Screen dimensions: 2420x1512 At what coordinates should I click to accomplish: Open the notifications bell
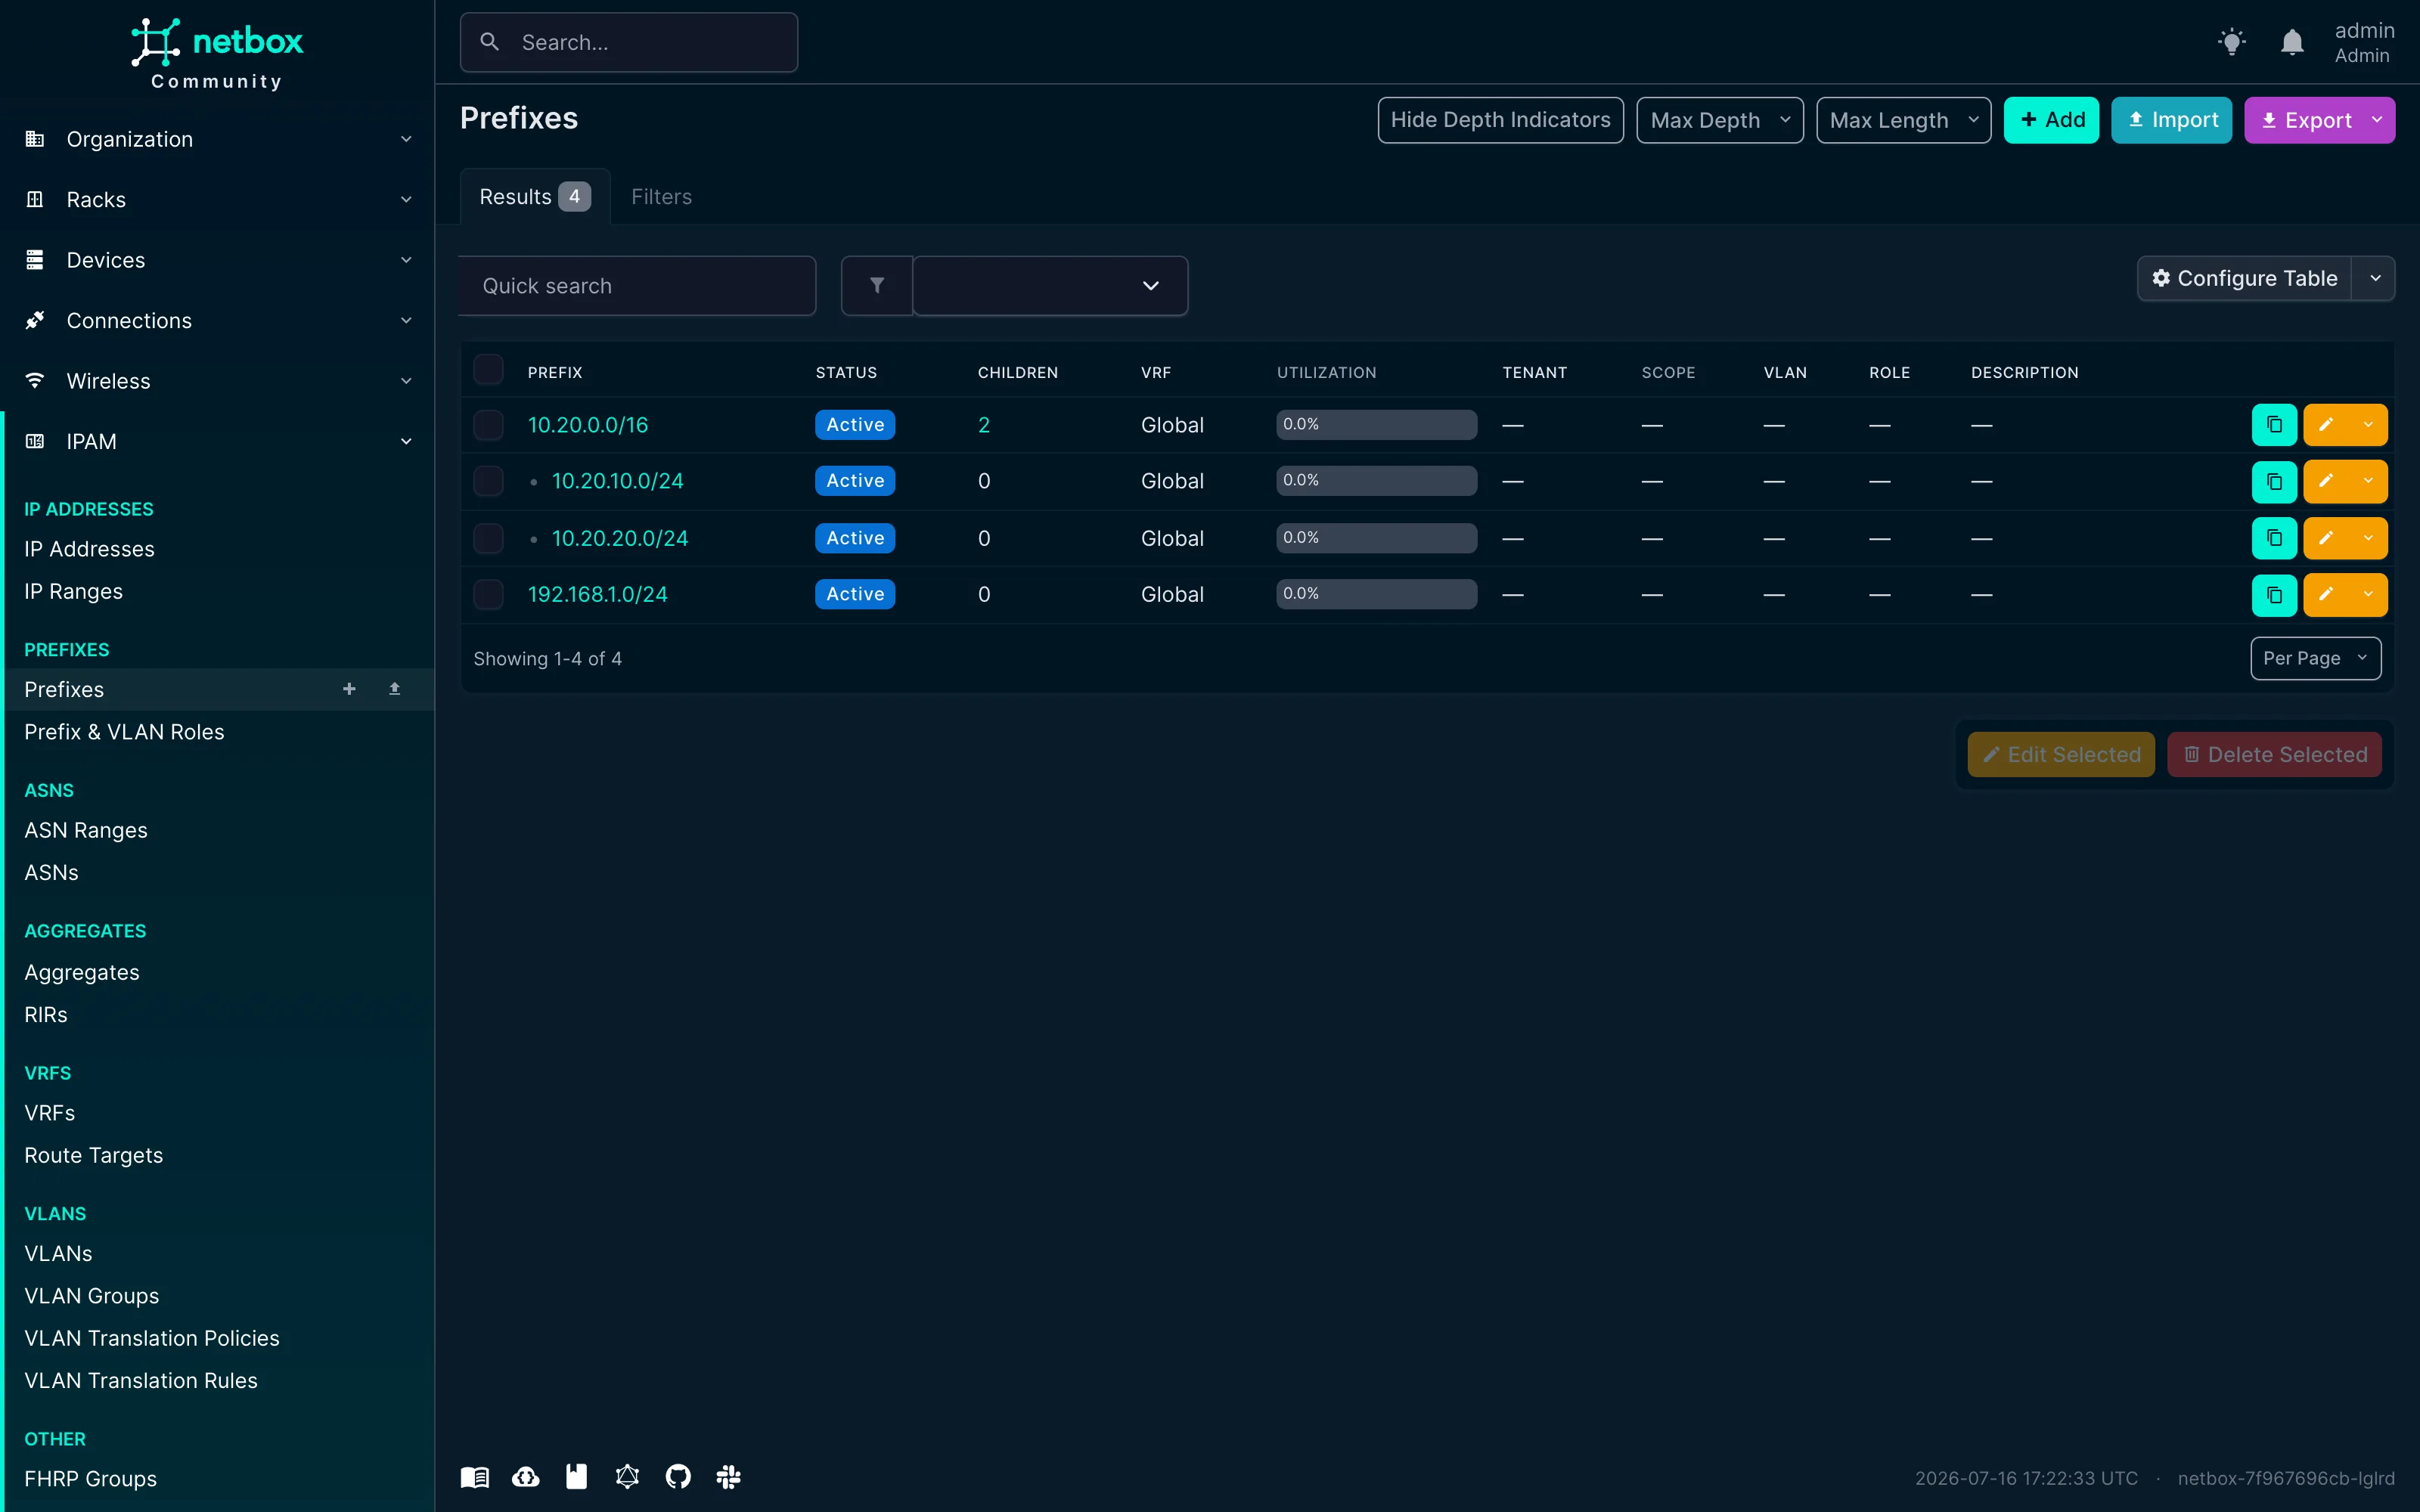tap(2292, 42)
